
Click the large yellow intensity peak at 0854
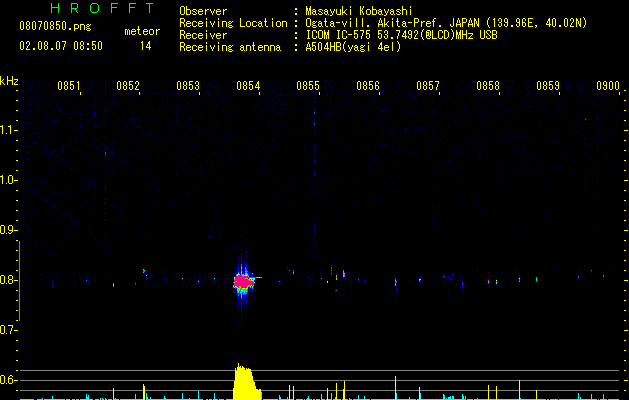246,382
